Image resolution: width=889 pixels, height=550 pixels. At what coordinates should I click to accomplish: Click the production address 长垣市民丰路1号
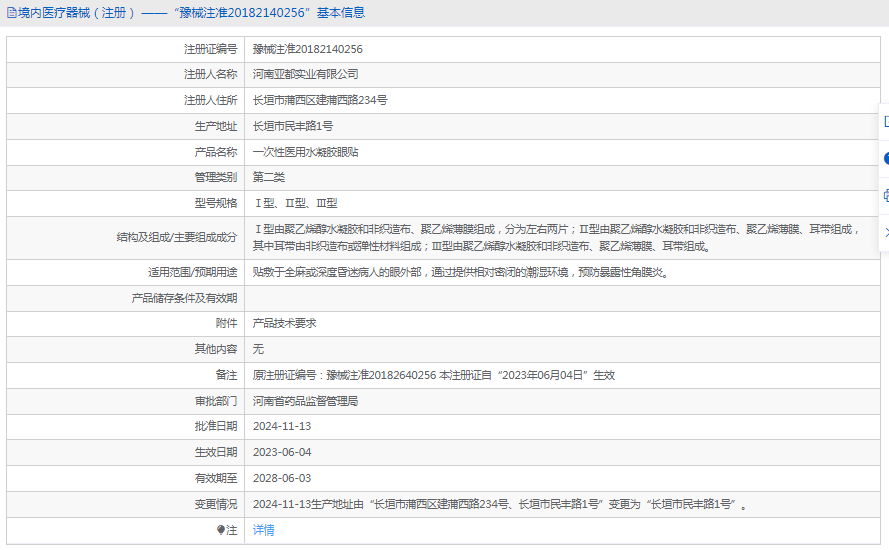(293, 126)
